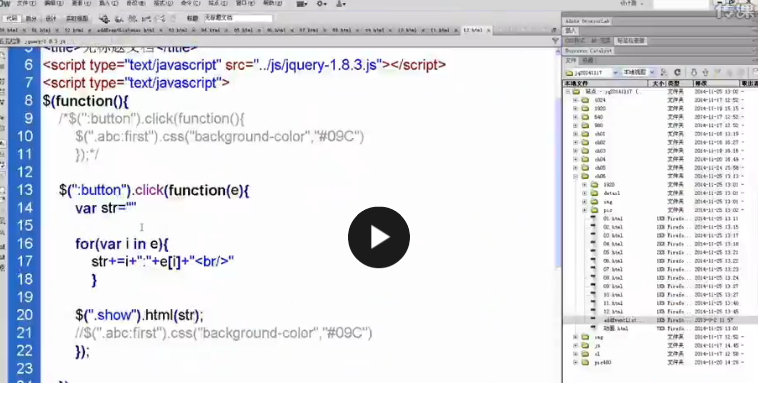
Task: Switch to the addEventListener.html document tab
Action: pyautogui.click(x=126, y=30)
